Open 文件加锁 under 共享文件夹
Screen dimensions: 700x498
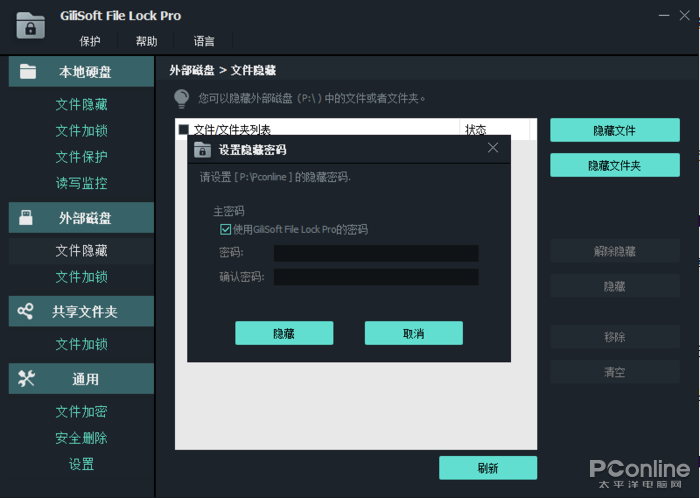[x=81, y=344]
